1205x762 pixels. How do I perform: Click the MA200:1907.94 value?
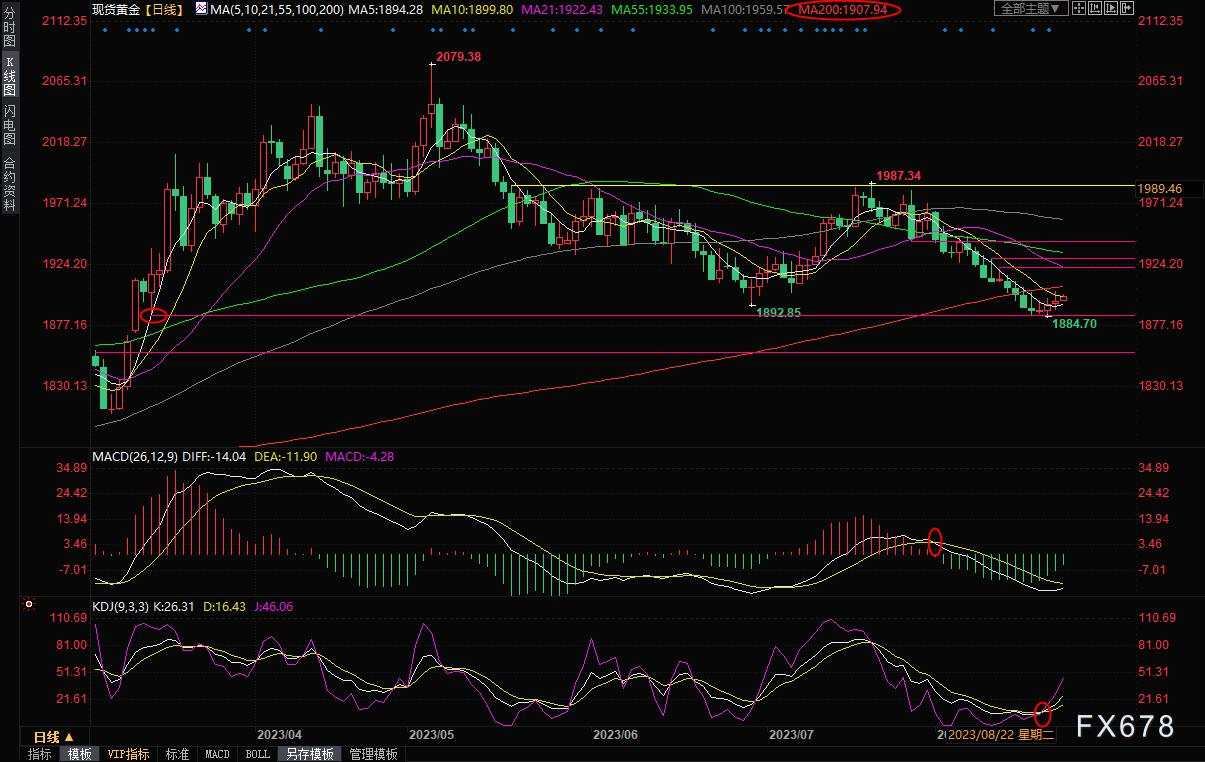point(843,10)
